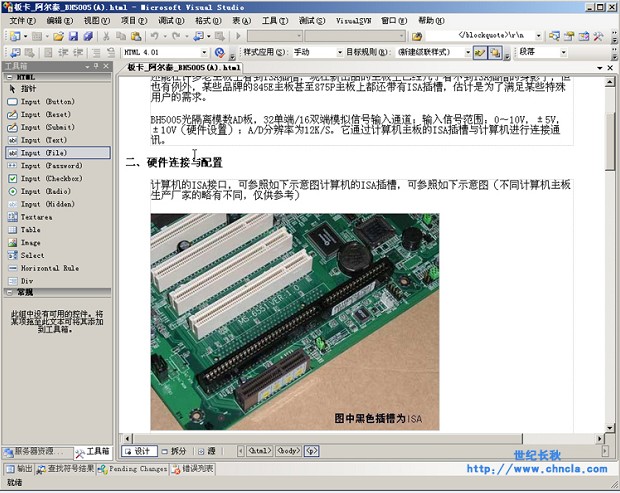Screen dimensions: 620x493
Task: Select Input (Text) toolbox item
Action: tap(58, 140)
